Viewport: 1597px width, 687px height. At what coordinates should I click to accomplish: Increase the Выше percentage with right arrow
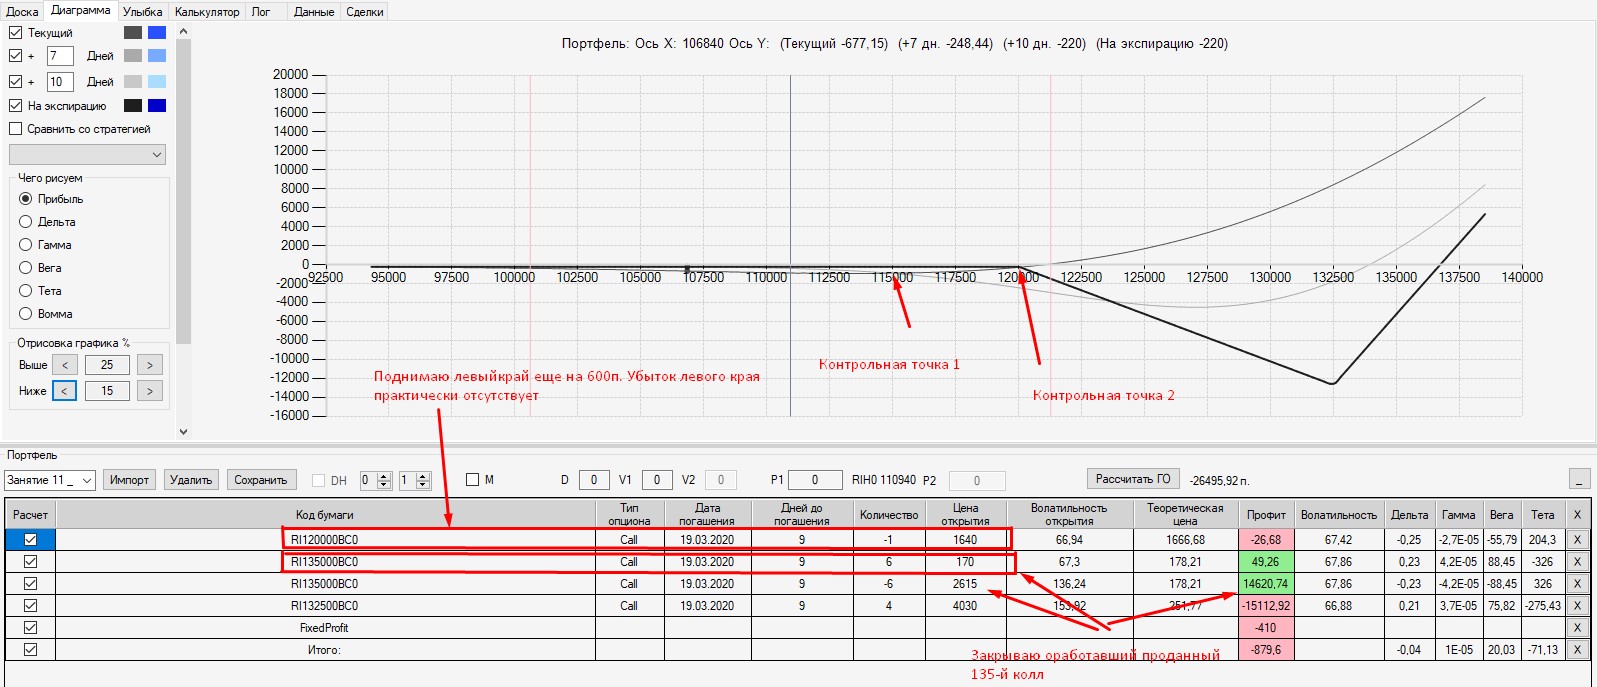150,365
